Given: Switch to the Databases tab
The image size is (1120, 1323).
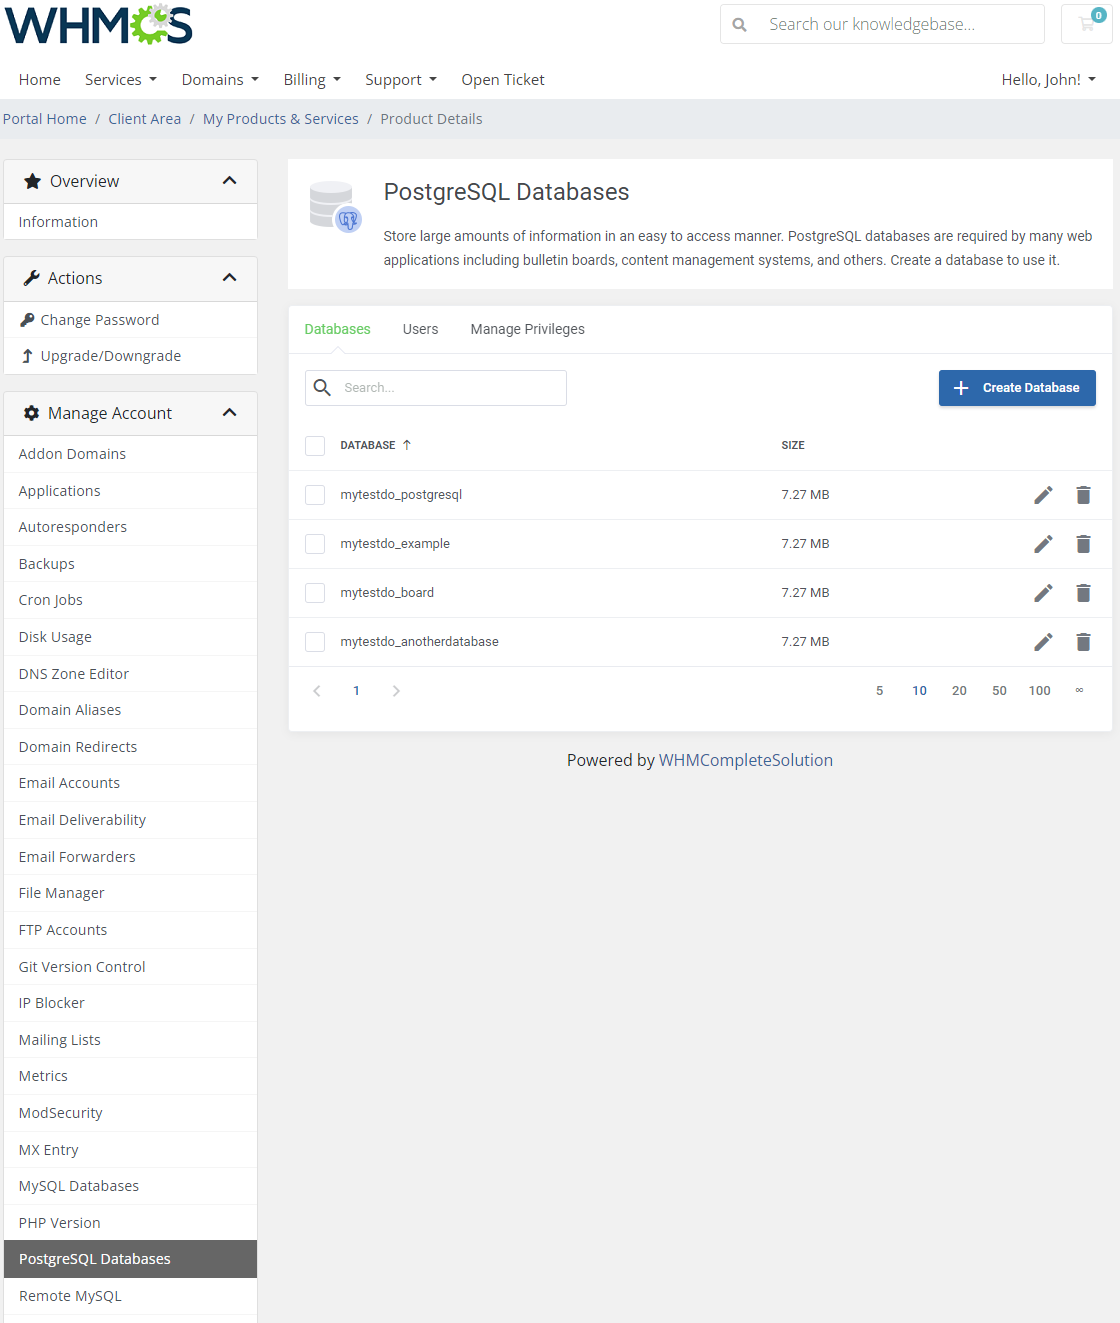Looking at the screenshot, I should pyautogui.click(x=337, y=329).
